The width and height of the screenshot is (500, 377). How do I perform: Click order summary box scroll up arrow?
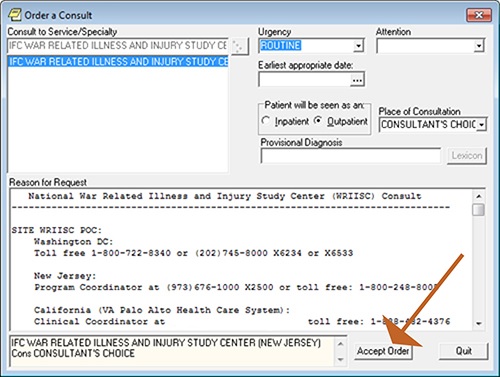click(x=340, y=344)
